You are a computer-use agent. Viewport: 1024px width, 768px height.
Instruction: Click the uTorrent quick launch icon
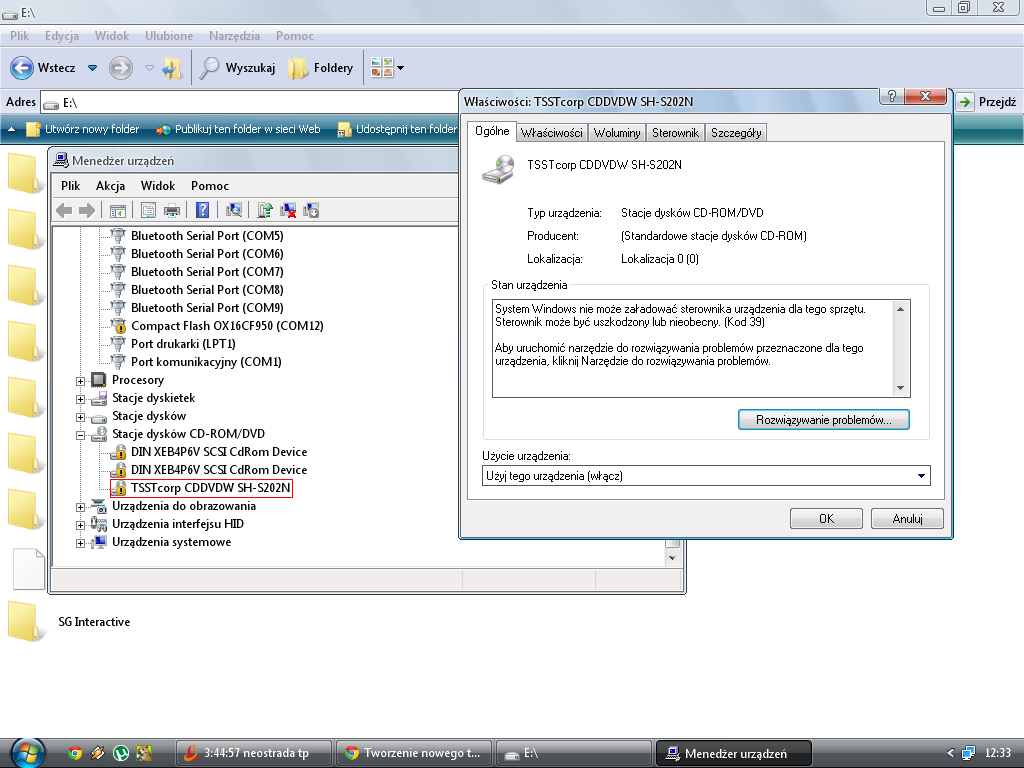point(121,753)
